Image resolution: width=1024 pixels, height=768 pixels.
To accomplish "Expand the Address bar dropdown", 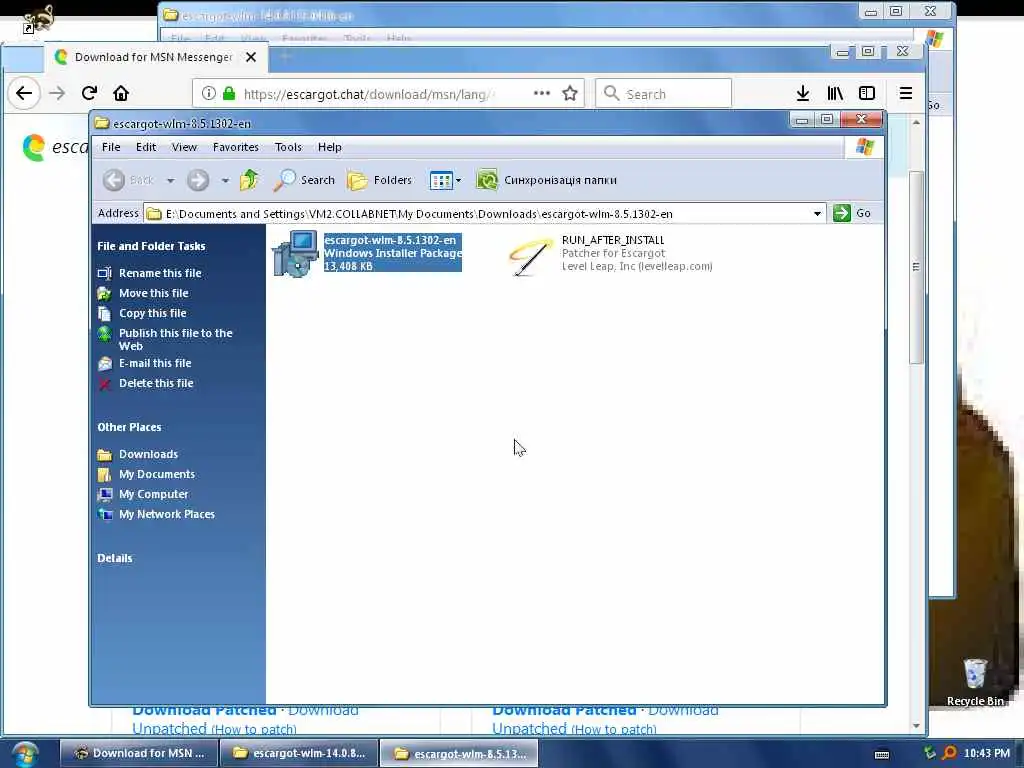I will coord(817,214).
